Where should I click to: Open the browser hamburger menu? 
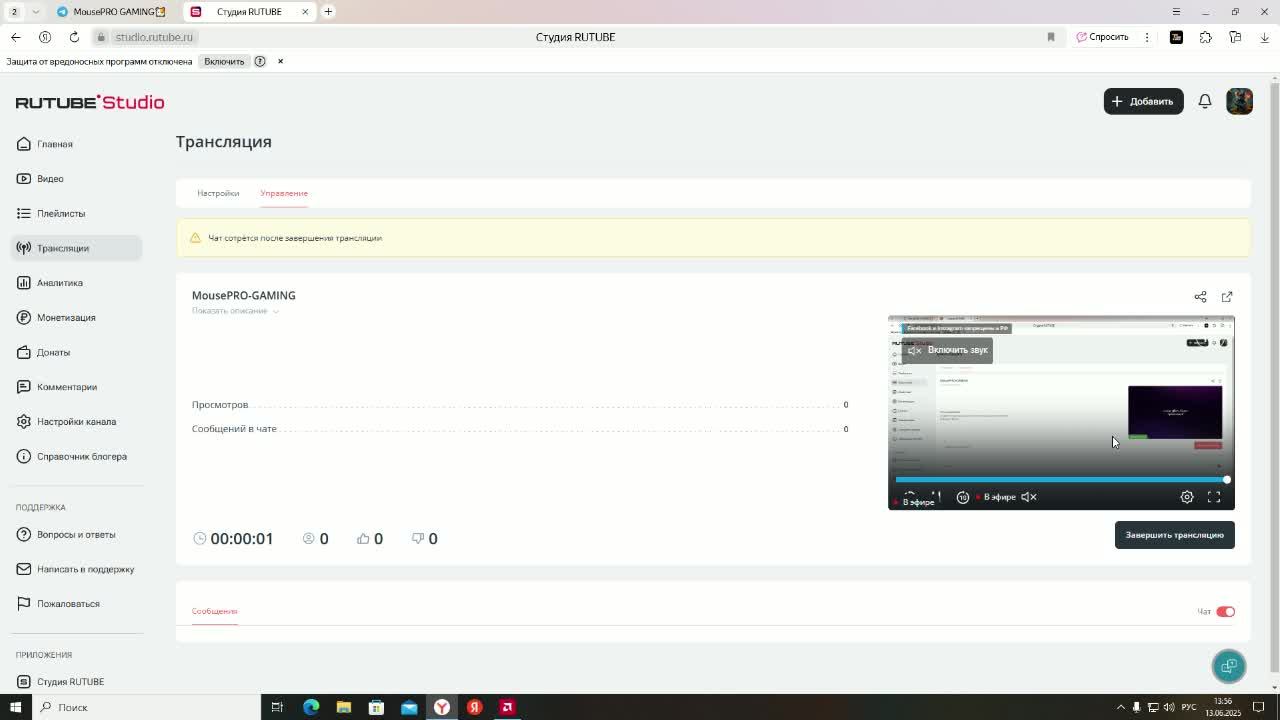pyautogui.click(x=1176, y=12)
